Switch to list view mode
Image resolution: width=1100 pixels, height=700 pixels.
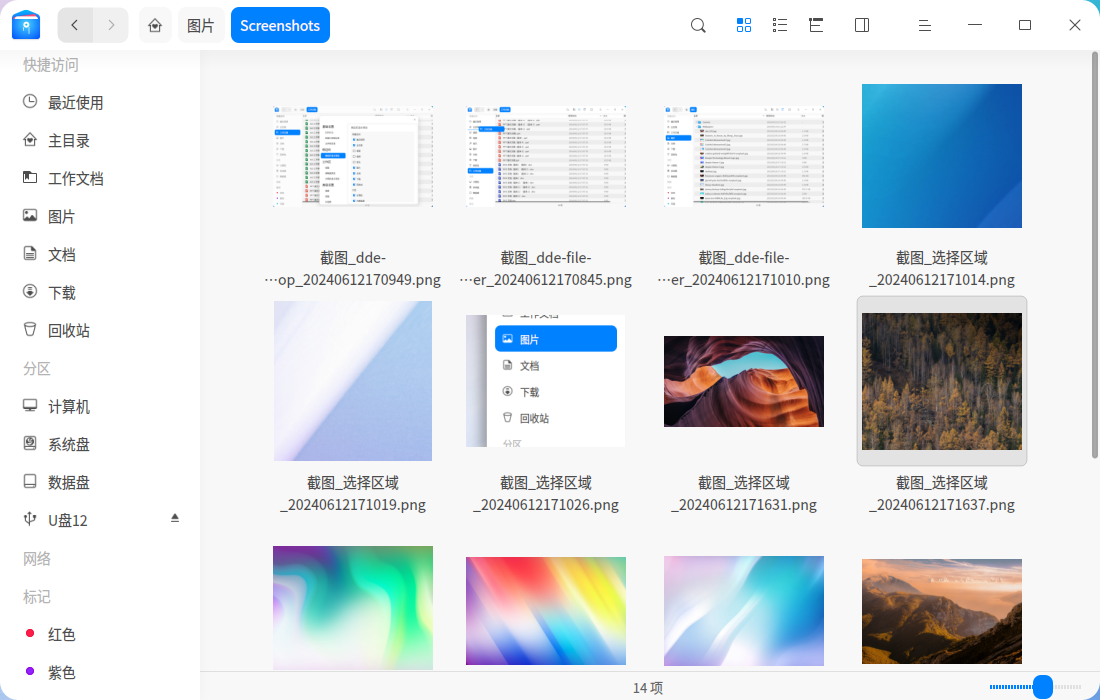[780, 25]
